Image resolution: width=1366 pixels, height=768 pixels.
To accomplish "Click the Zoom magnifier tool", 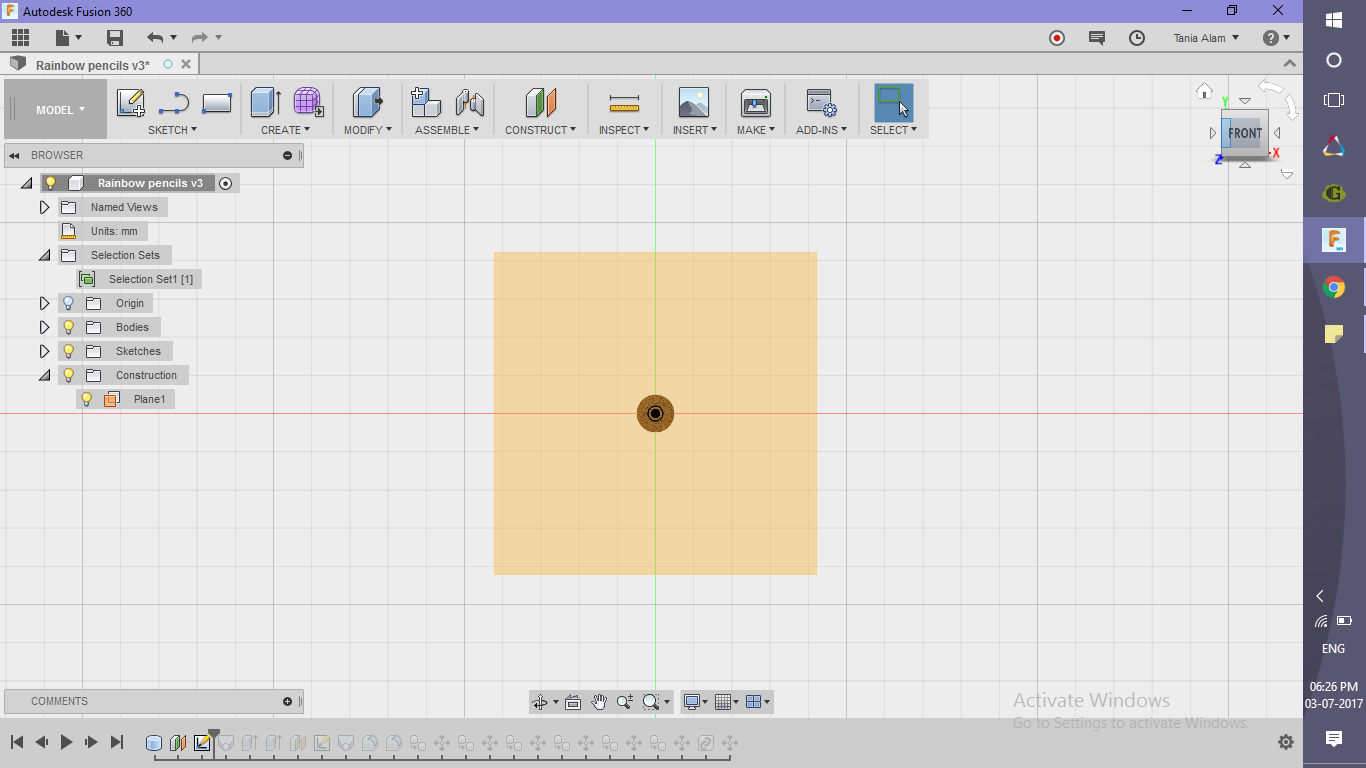I will [625, 702].
